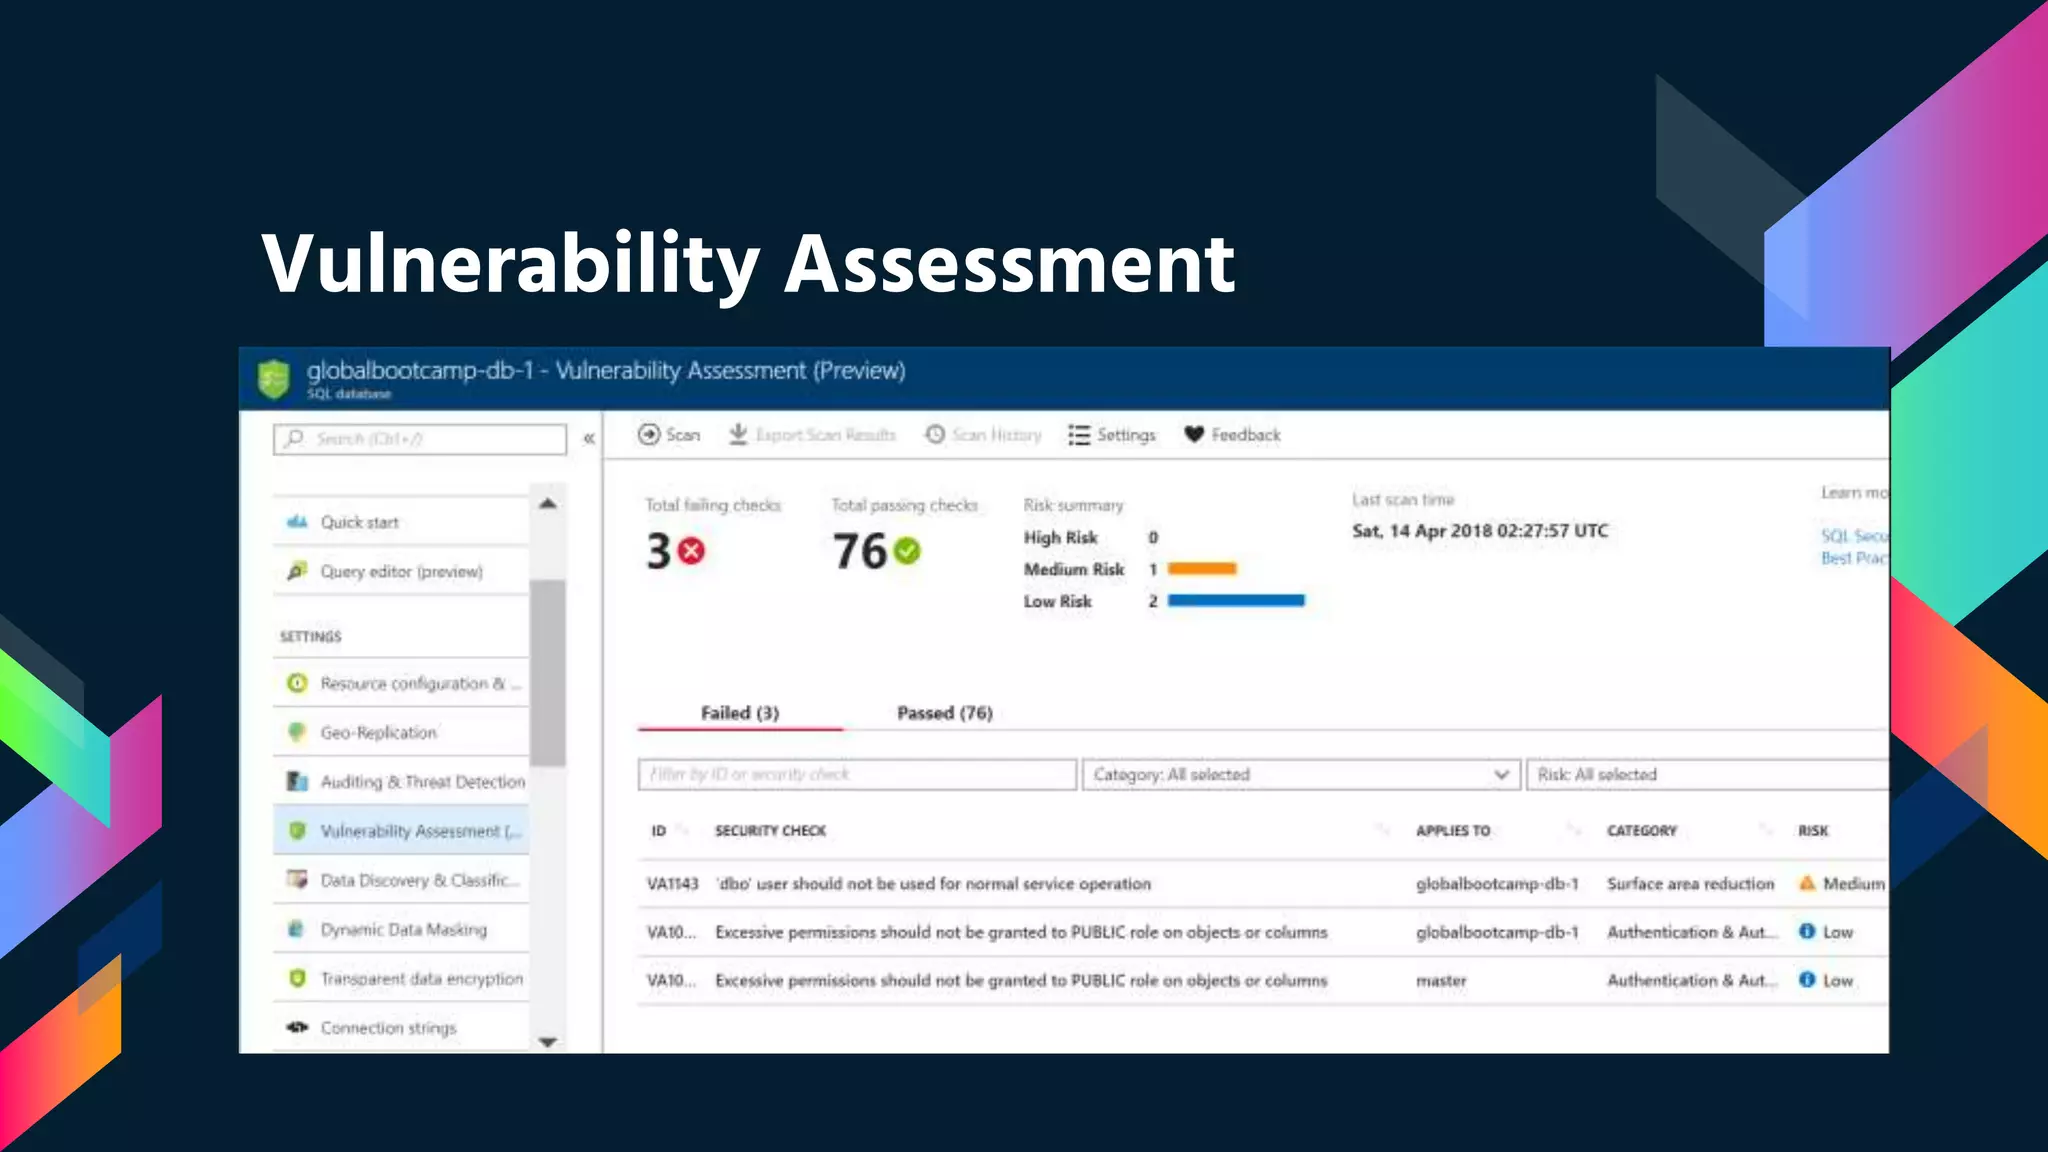The height and width of the screenshot is (1152, 2048).
Task: Open the Best Practices link
Action: tap(1855, 558)
